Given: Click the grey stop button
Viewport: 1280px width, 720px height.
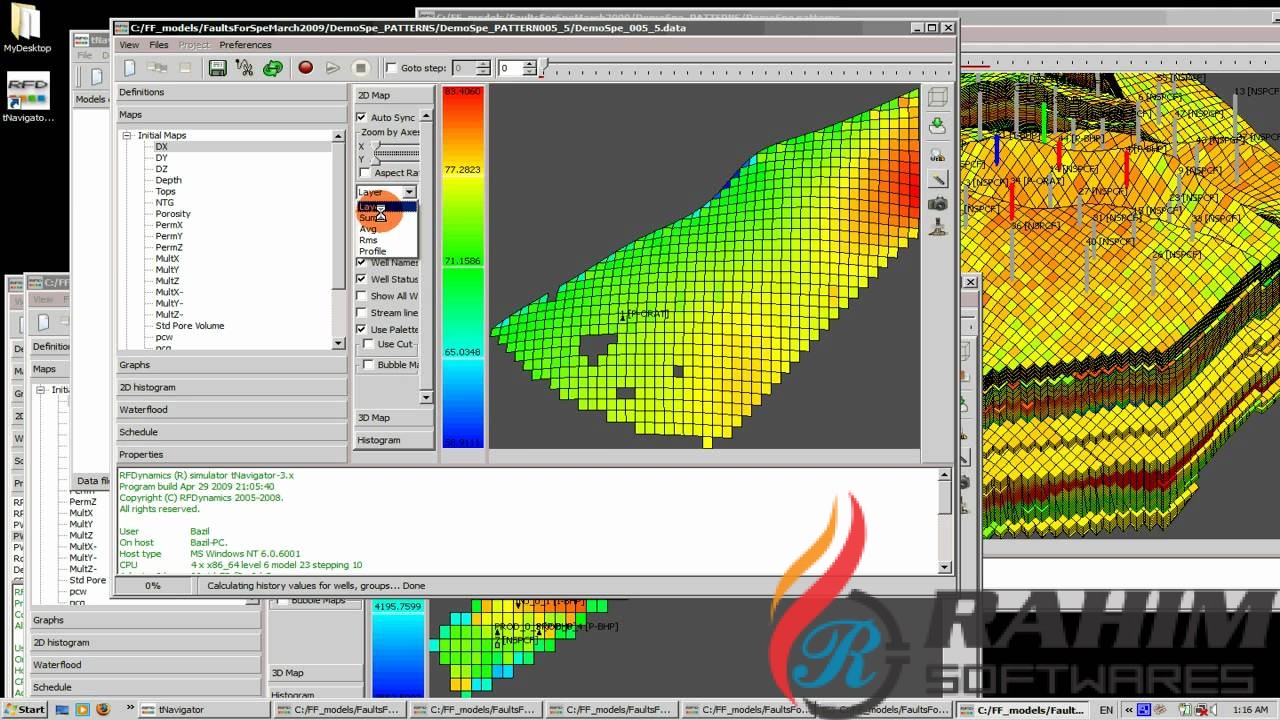Looking at the screenshot, I should (361, 68).
